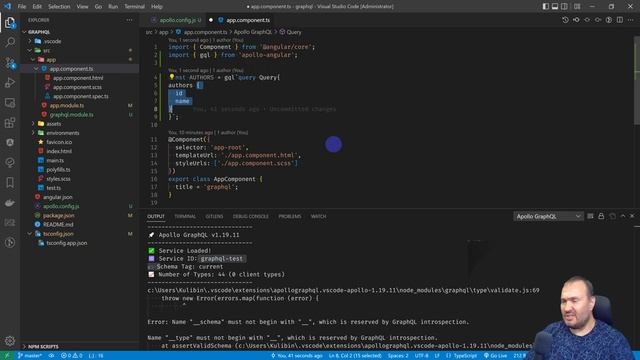Open the remote window indicator in status bar
Viewport: 640px width, 360px height.
point(7,356)
